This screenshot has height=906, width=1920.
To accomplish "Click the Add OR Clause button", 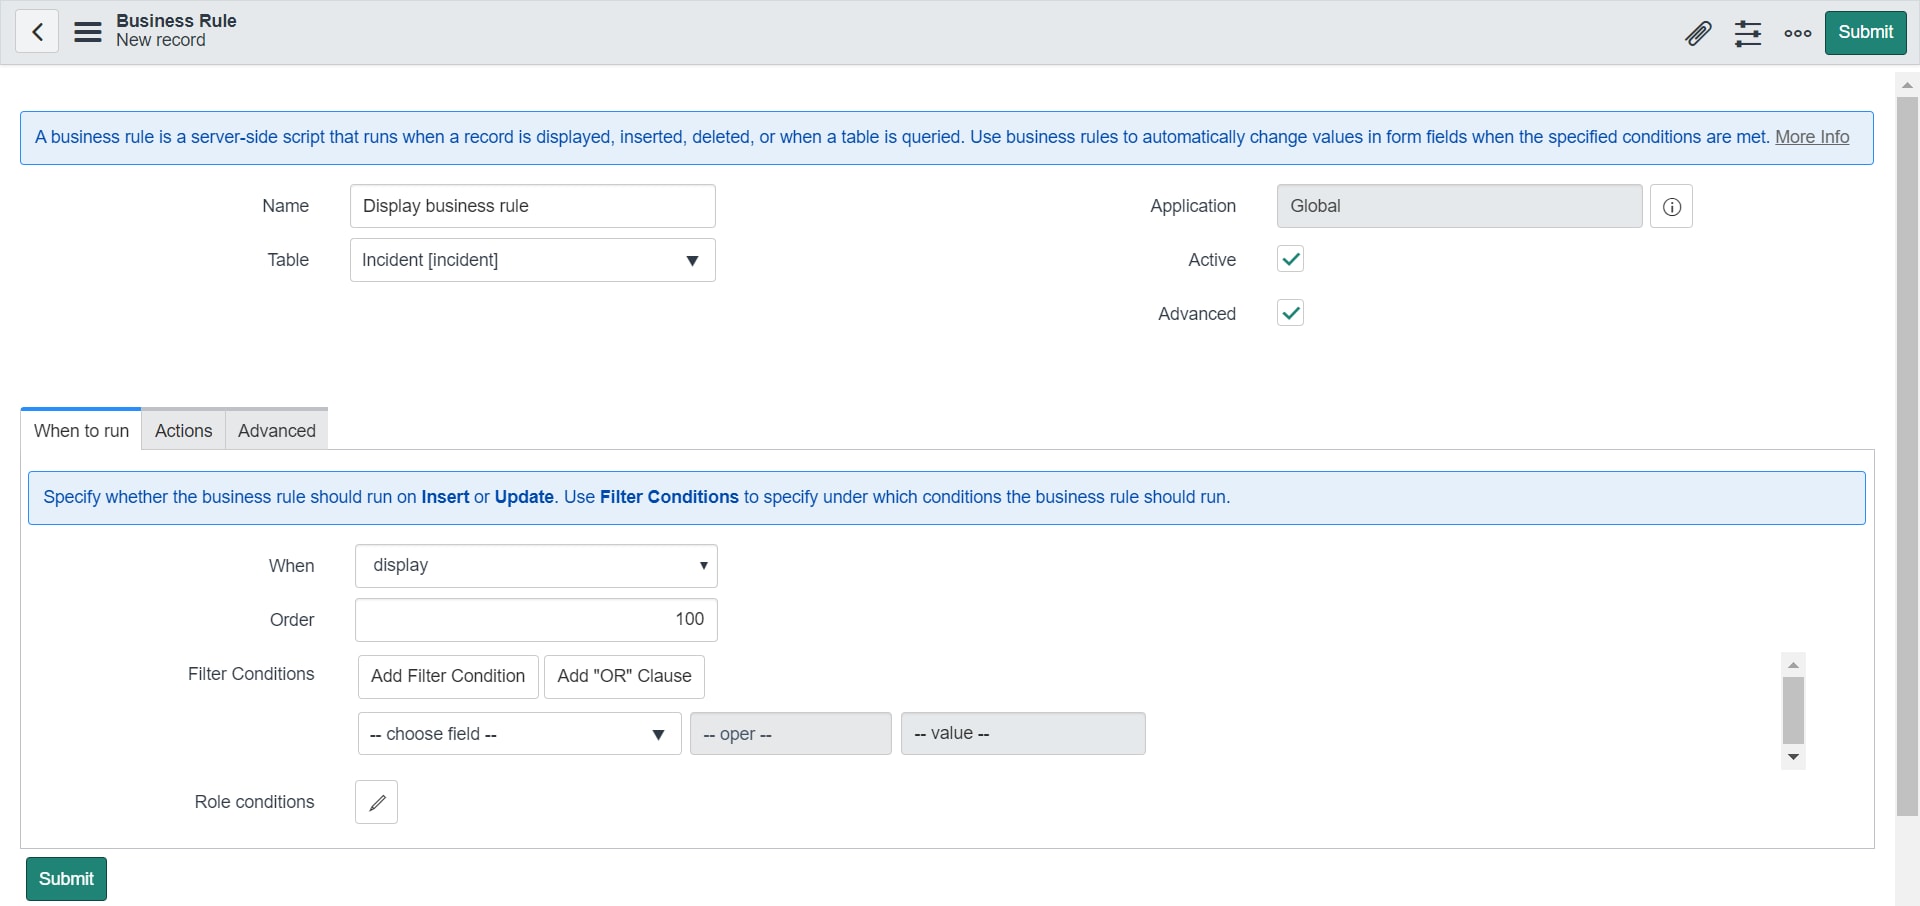I will tap(624, 676).
